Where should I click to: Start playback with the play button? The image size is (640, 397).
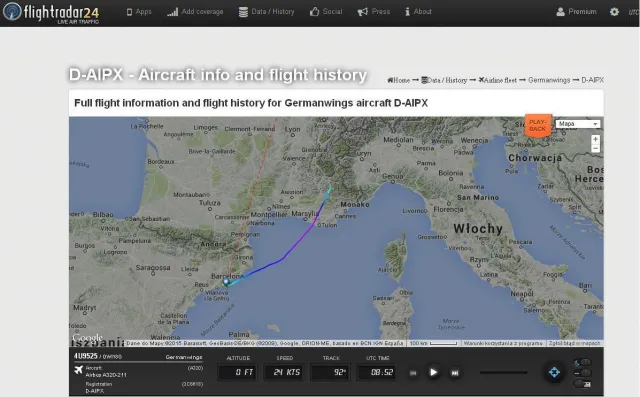pyautogui.click(x=433, y=372)
